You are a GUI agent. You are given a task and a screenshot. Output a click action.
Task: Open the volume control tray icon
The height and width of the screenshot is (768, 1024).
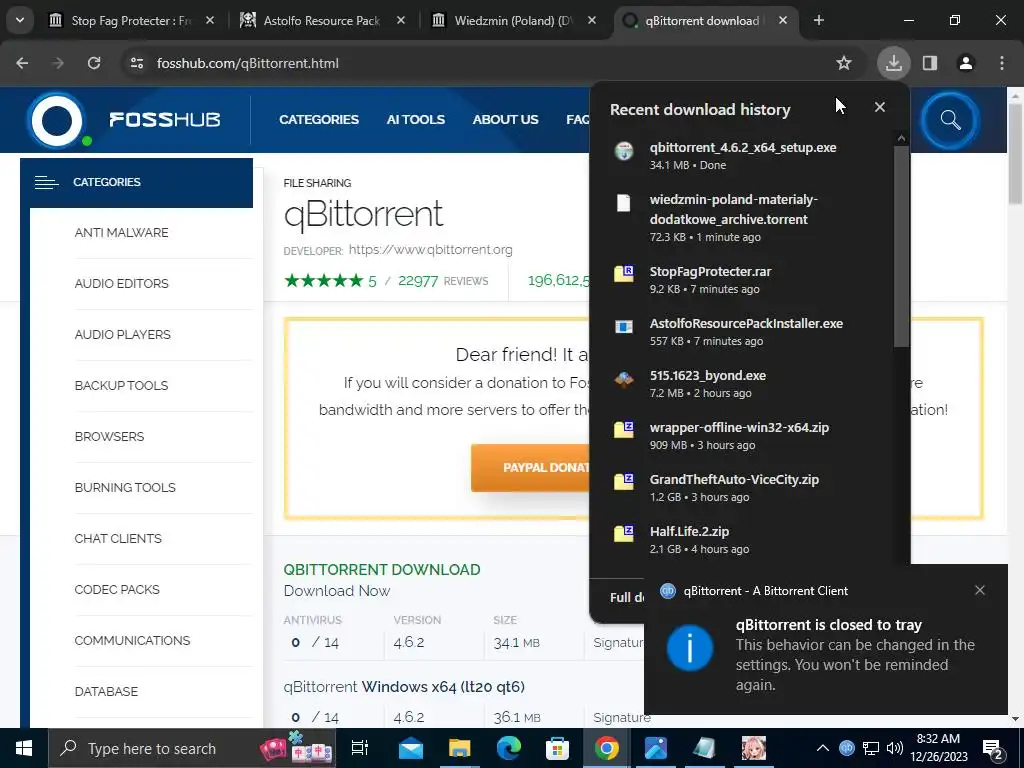tap(895, 748)
